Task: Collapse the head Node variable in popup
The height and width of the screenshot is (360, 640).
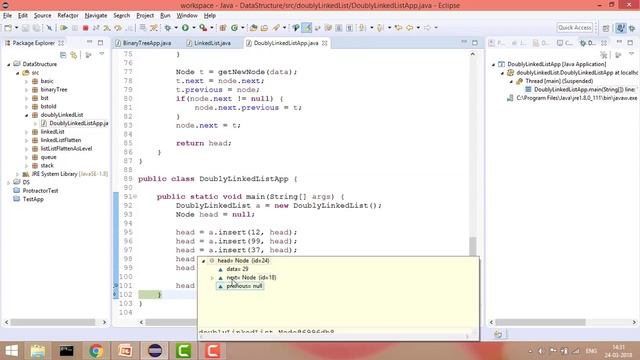Action: coord(204,261)
